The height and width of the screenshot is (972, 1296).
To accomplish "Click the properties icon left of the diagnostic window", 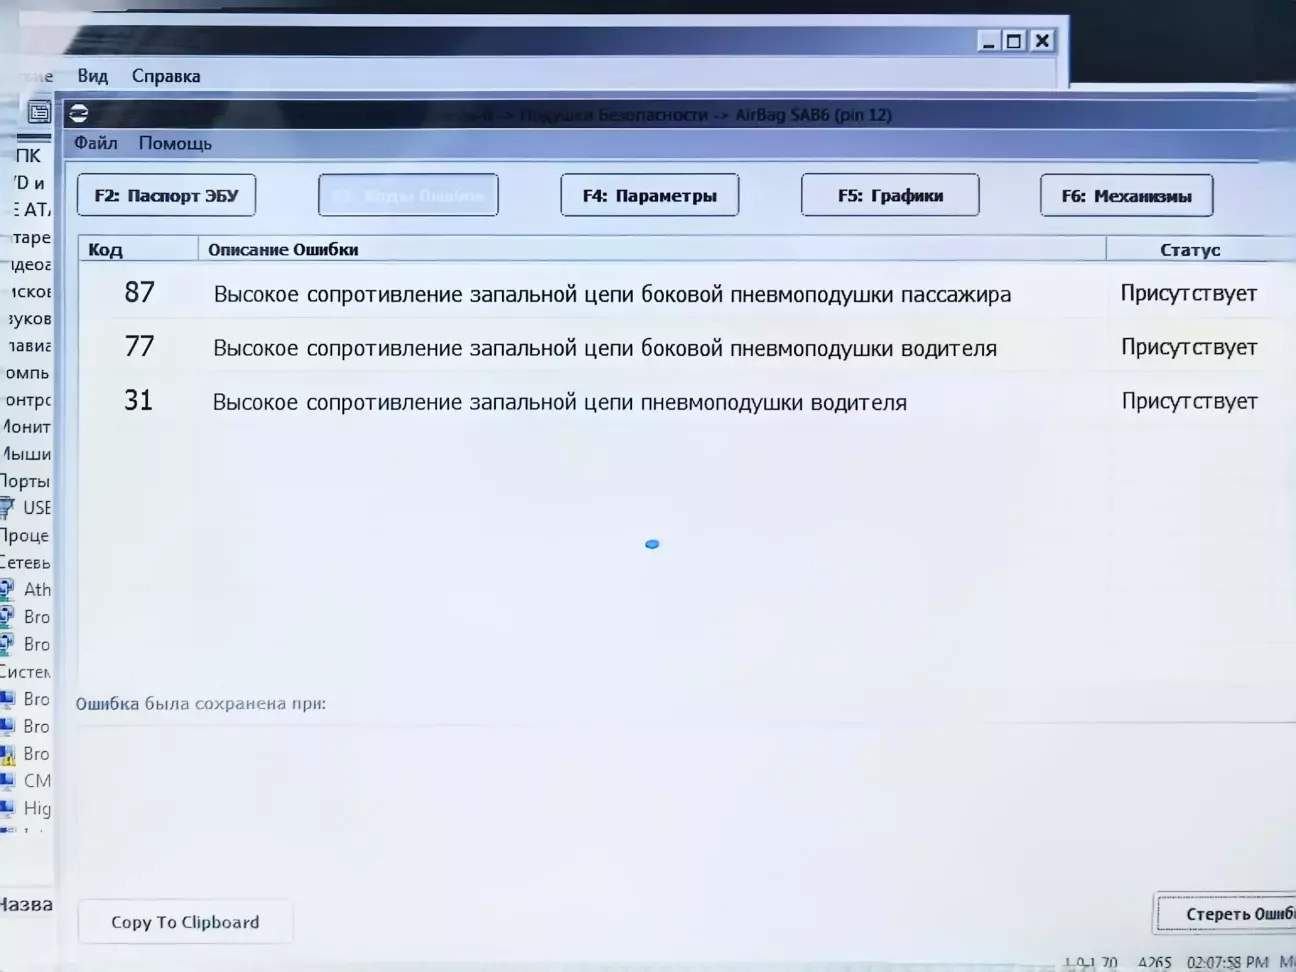I will point(39,112).
